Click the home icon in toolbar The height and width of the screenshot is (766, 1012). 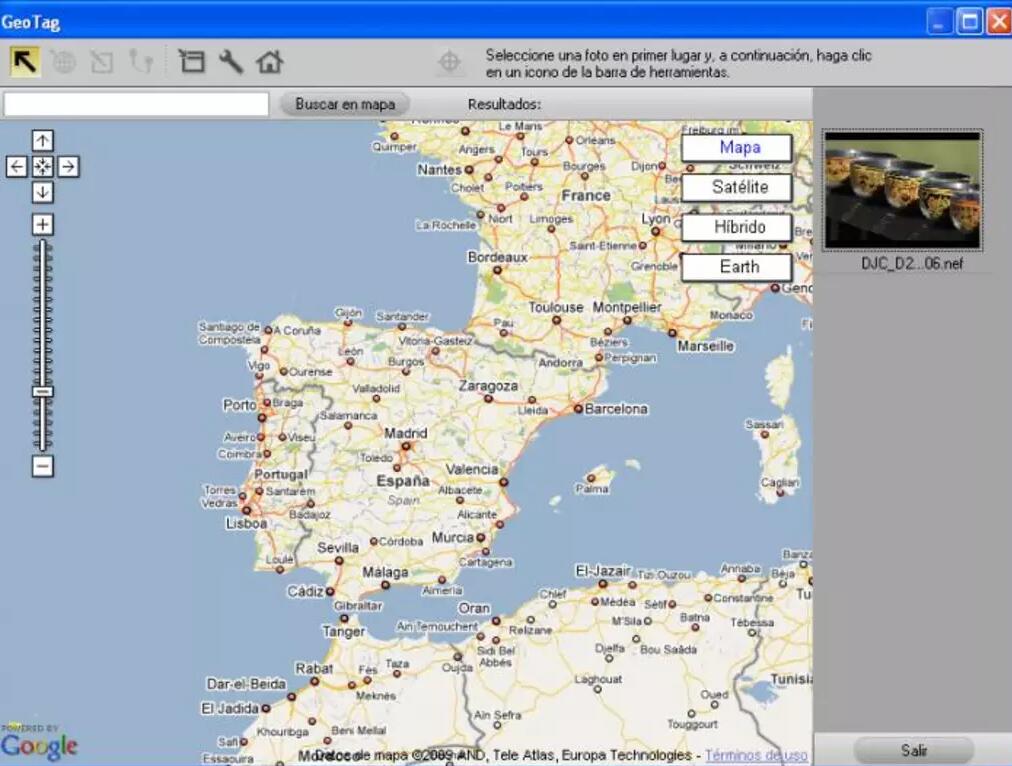[x=269, y=62]
